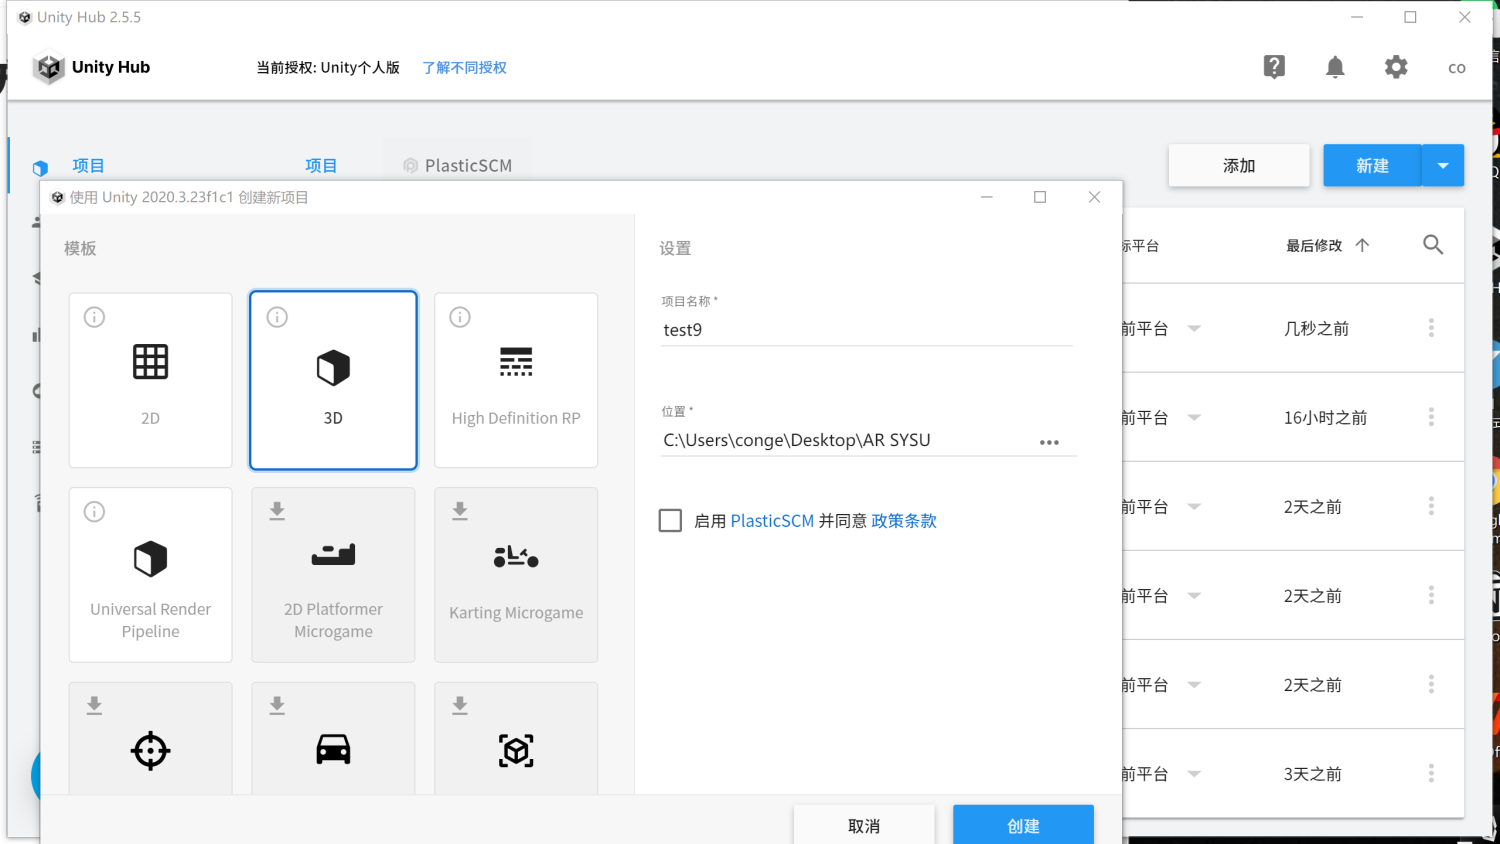The image size is (1500, 844).
Task: Choose the High Definition RP template
Action: click(516, 380)
